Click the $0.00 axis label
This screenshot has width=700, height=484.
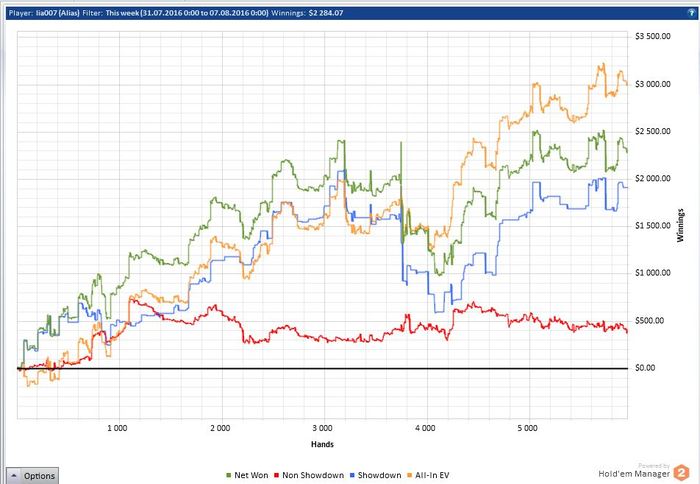645,368
